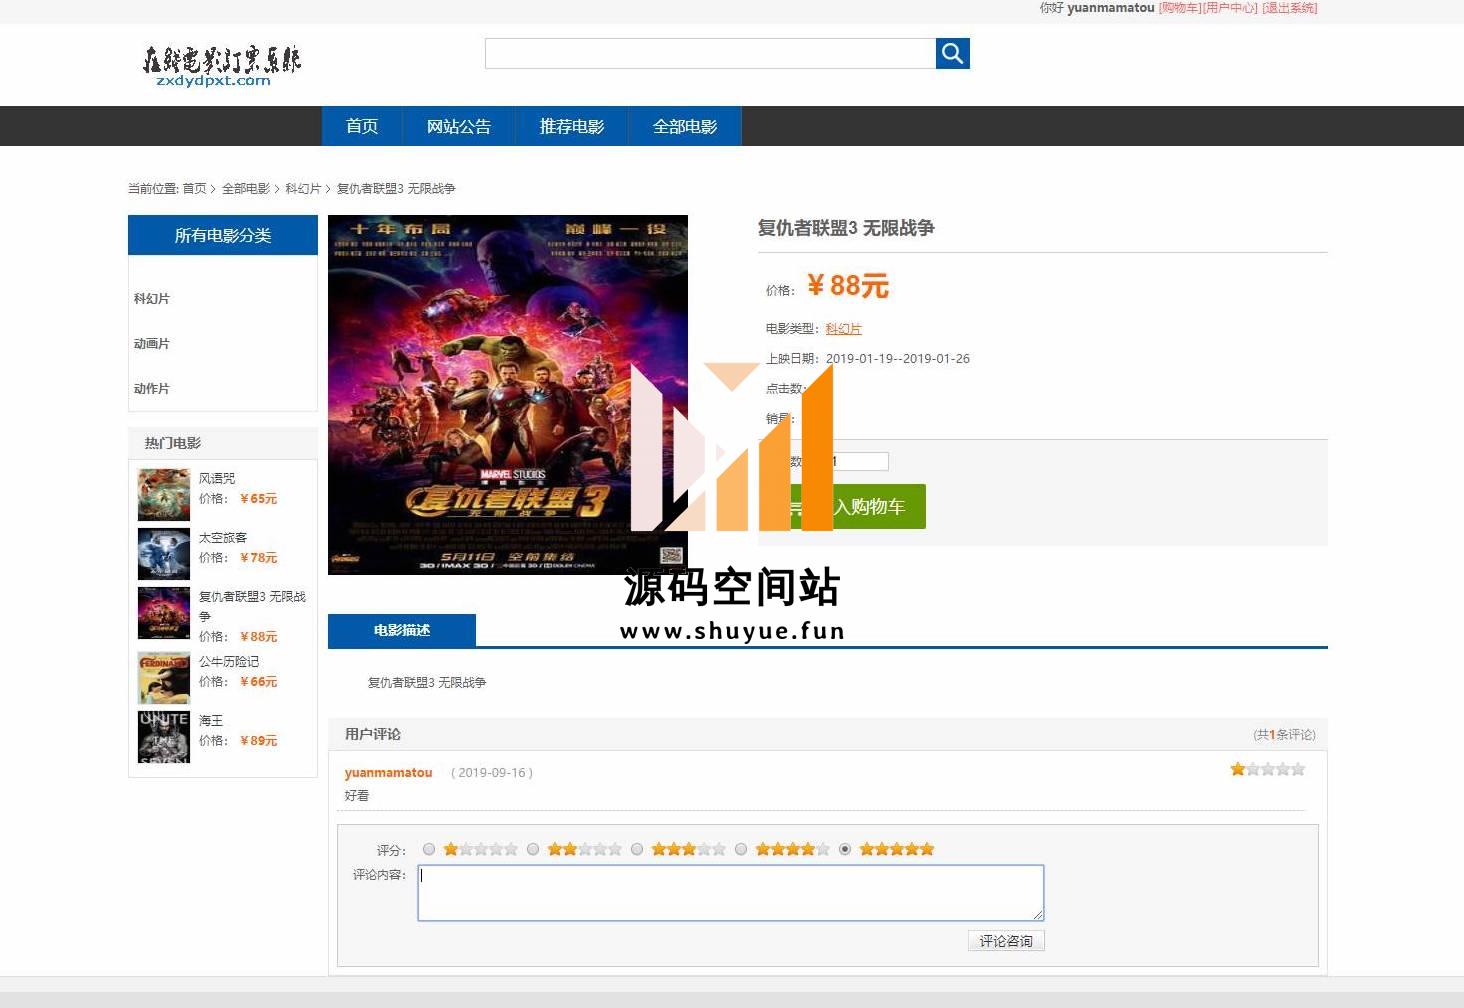This screenshot has height=1008, width=1464.
Task: Click the 科幻片 movie type link
Action: coord(843,329)
